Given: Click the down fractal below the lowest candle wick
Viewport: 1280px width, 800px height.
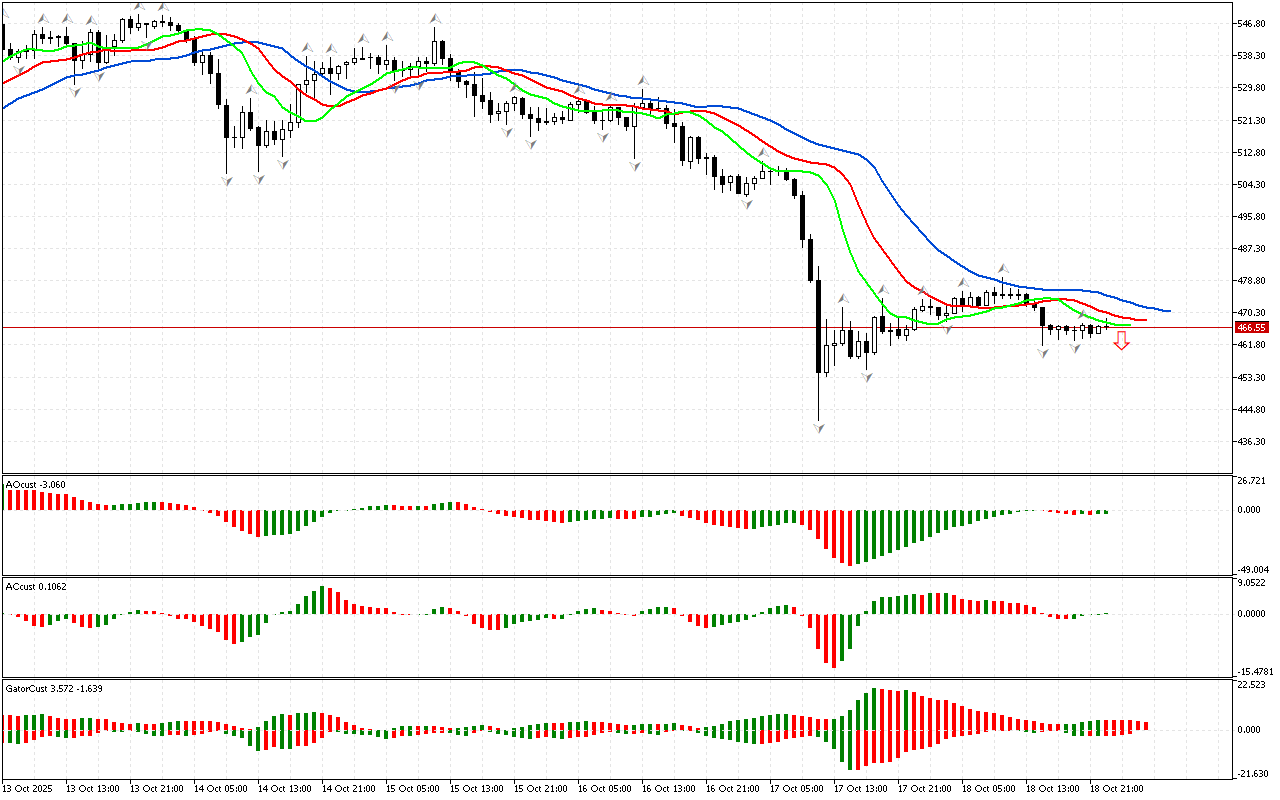Looking at the screenshot, I should pos(819,428).
